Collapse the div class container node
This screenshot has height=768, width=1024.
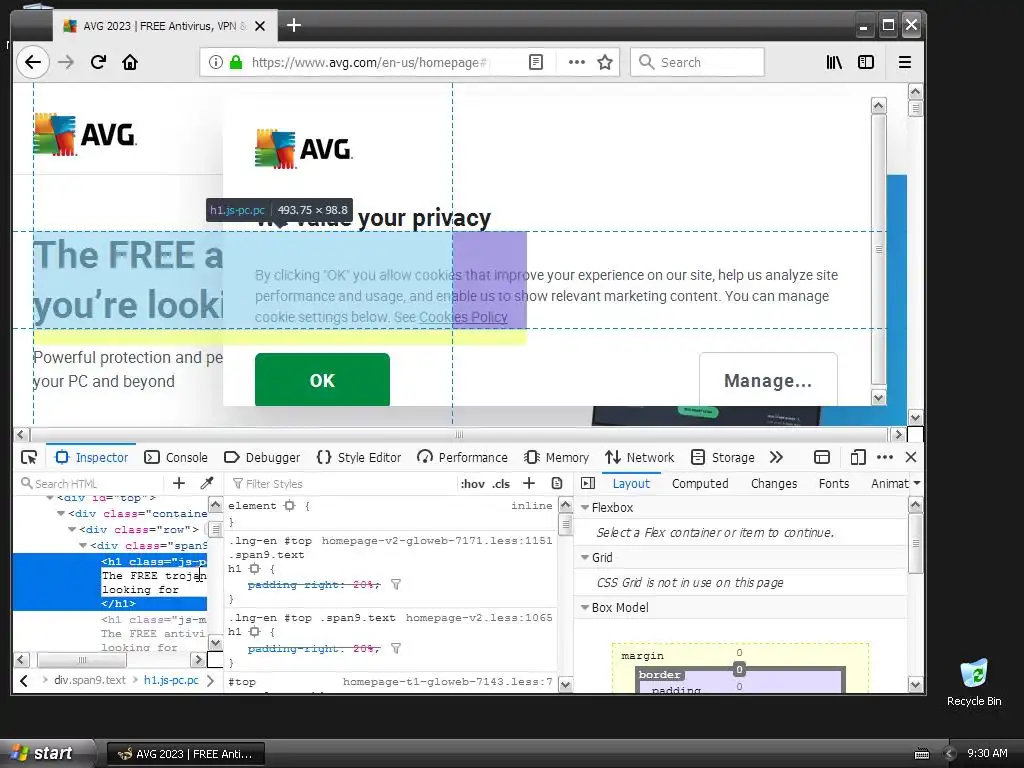point(61,513)
